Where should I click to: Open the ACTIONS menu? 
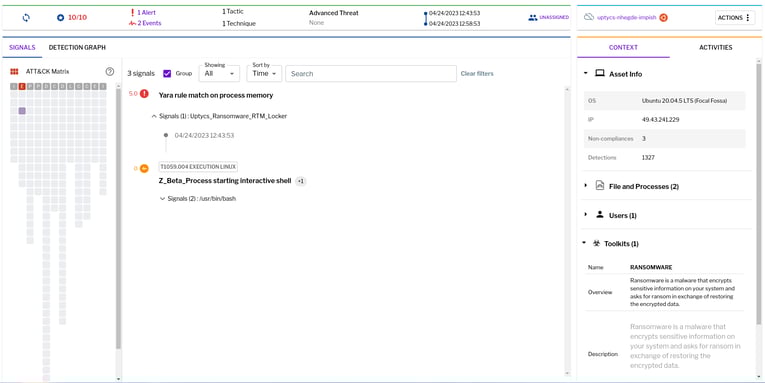coord(735,18)
